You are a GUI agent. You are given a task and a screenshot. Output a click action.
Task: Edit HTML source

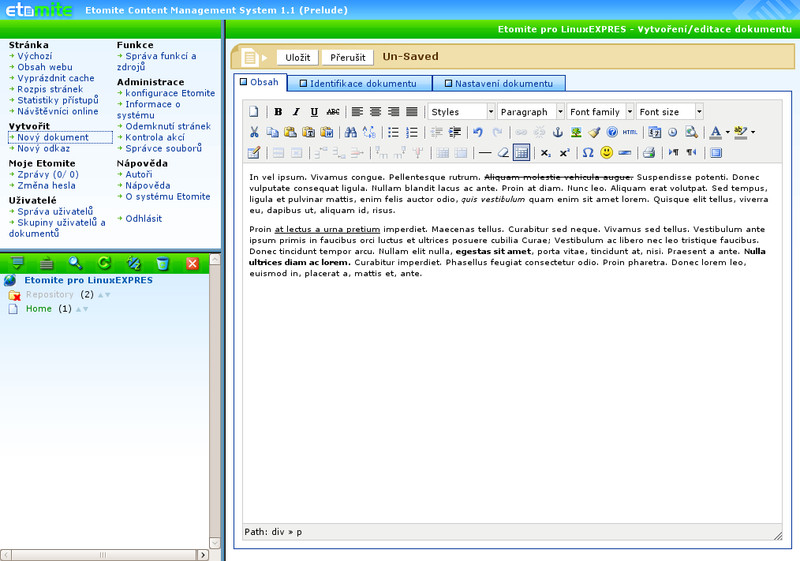pyautogui.click(x=630, y=132)
